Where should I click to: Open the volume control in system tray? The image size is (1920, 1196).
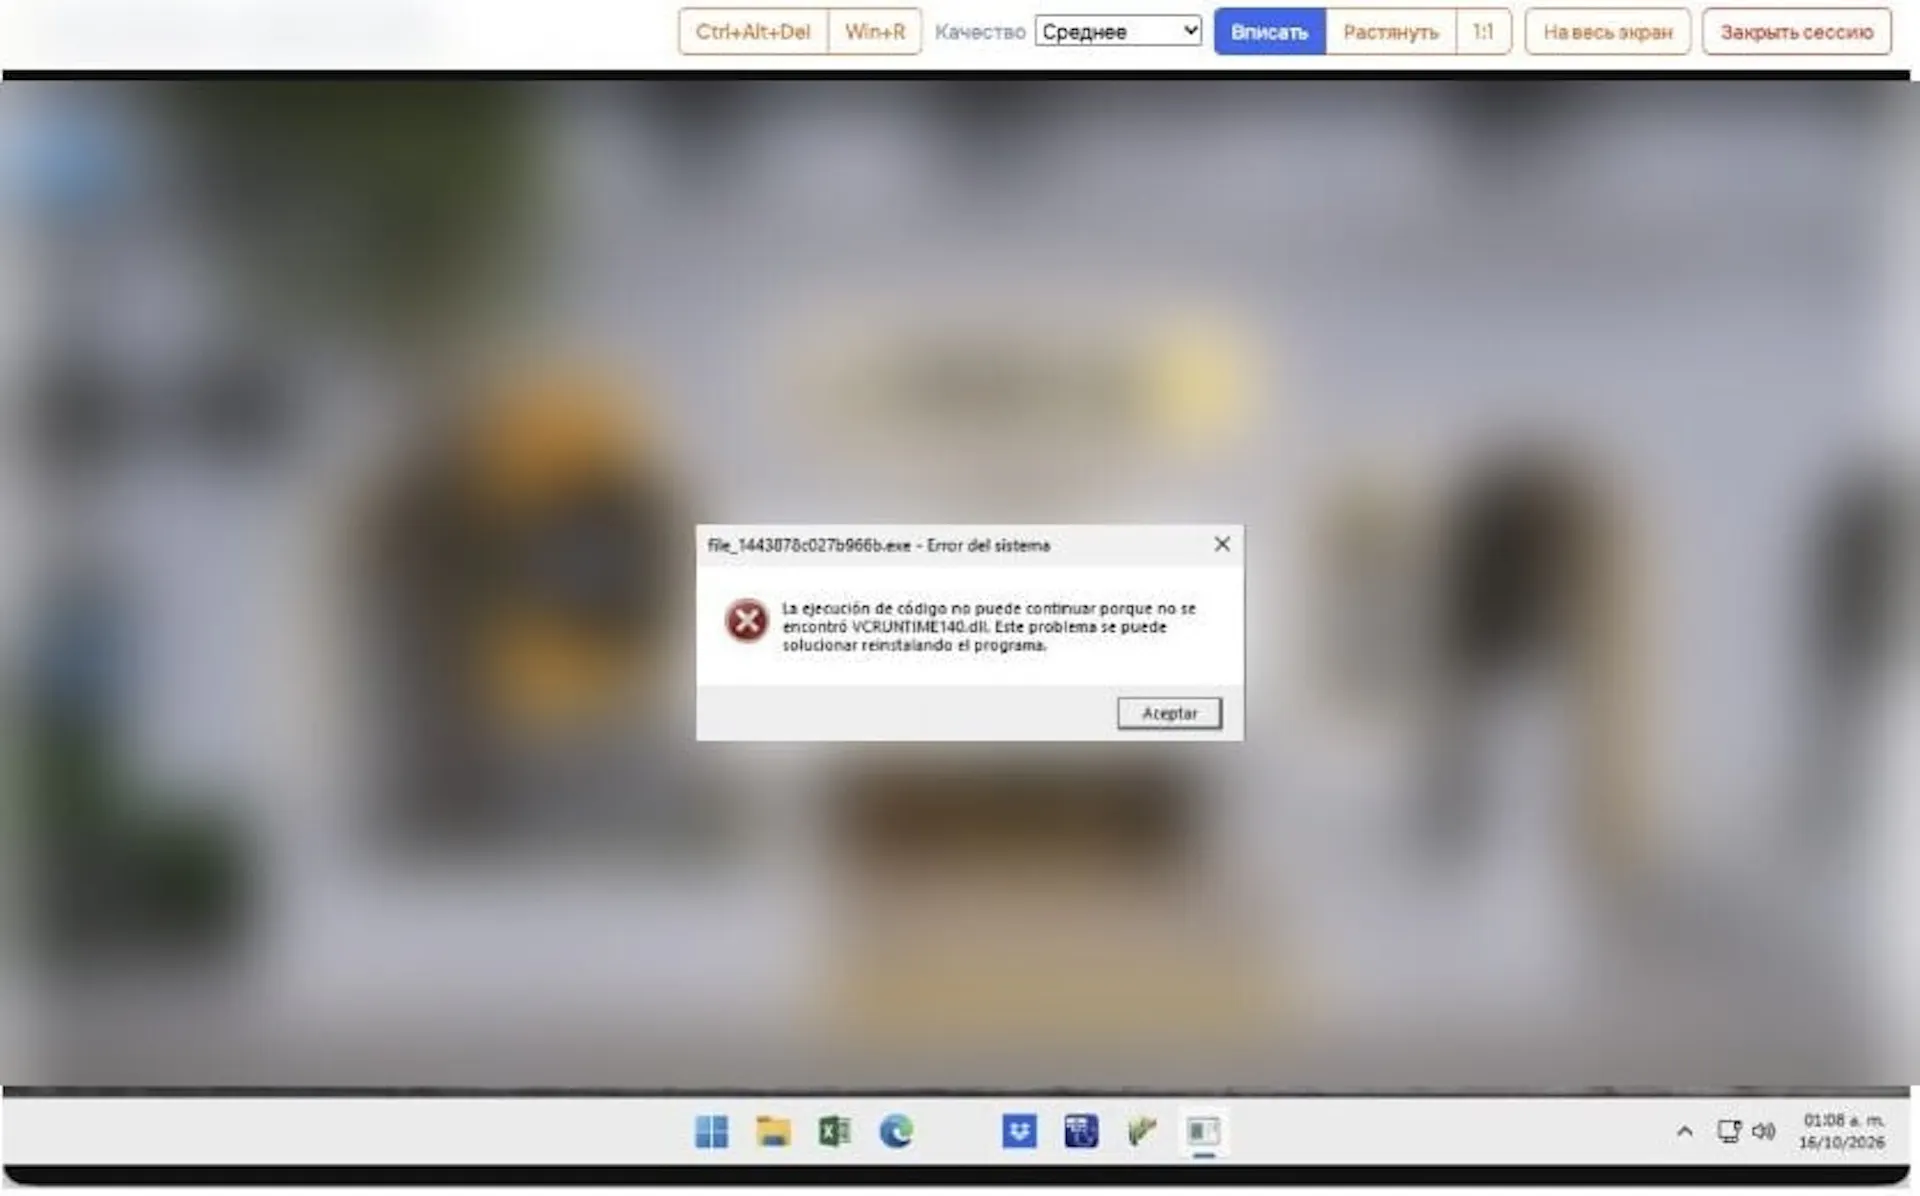[x=1763, y=1131]
